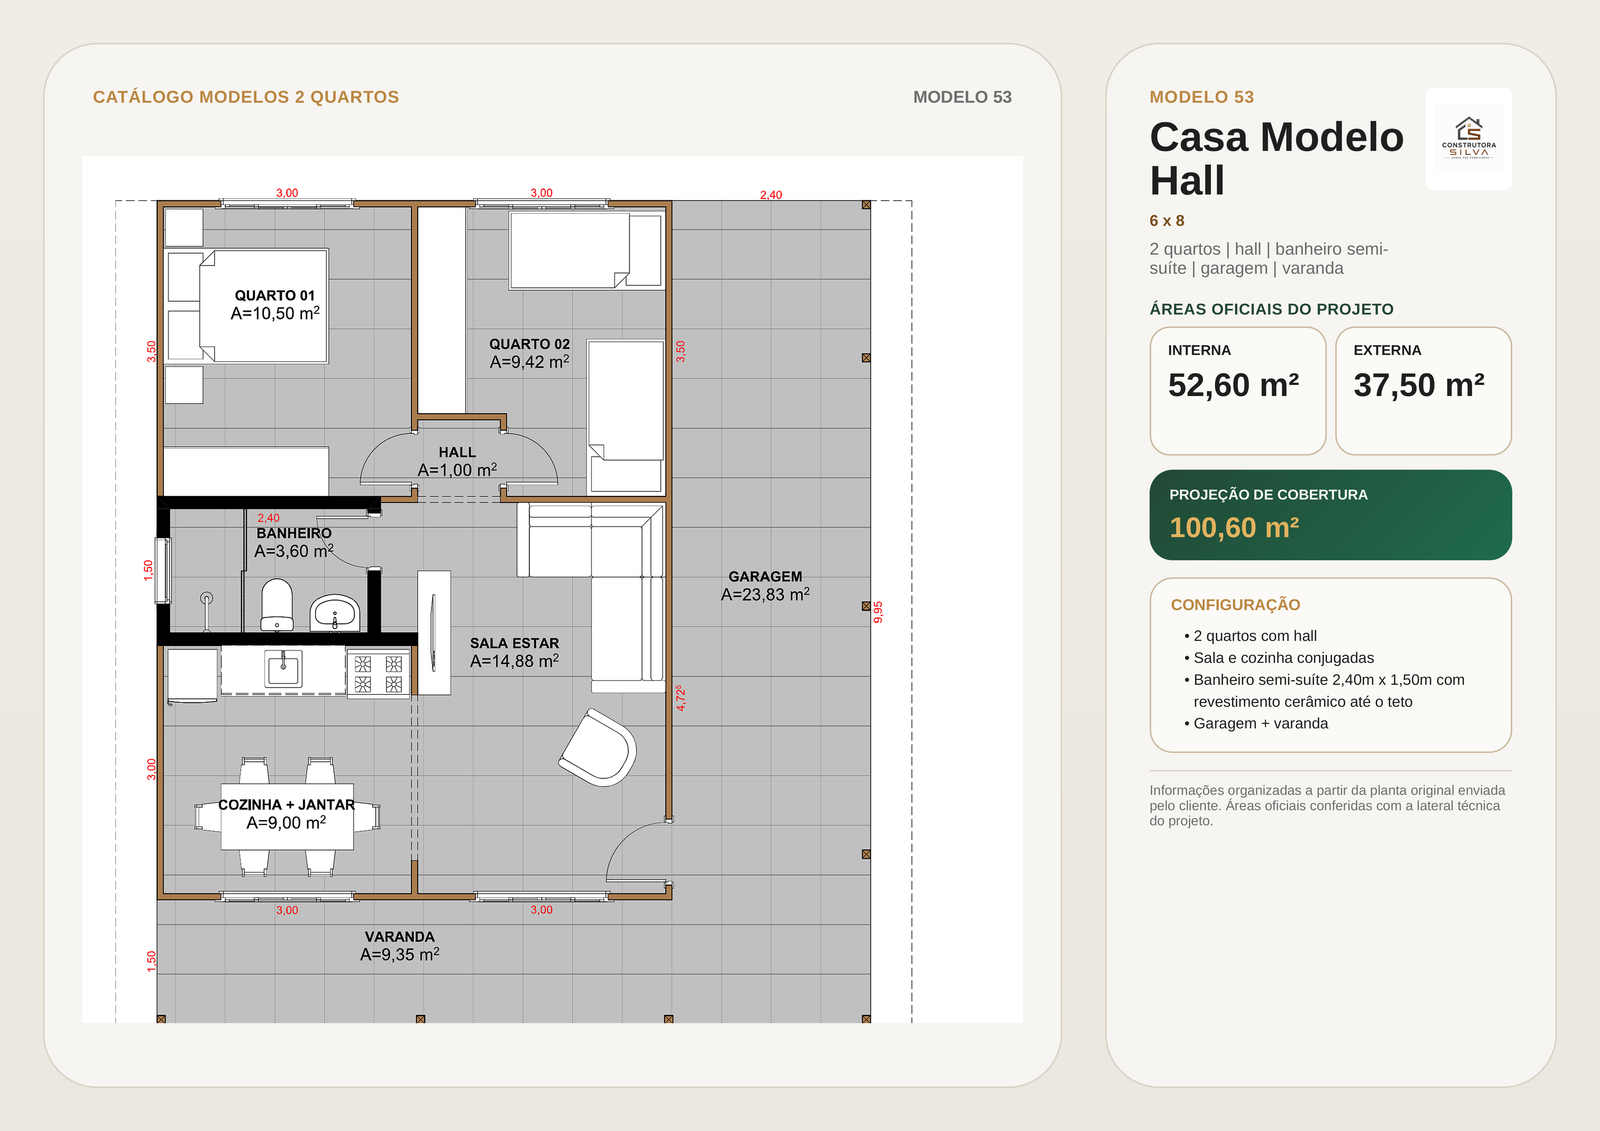Select the 'Casa Modelo Hall' title
The width and height of the screenshot is (1600, 1131).
coord(1276,158)
